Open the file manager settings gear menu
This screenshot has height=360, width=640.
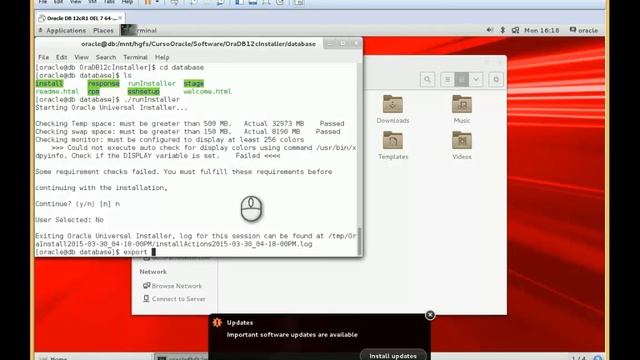(x=496, y=79)
